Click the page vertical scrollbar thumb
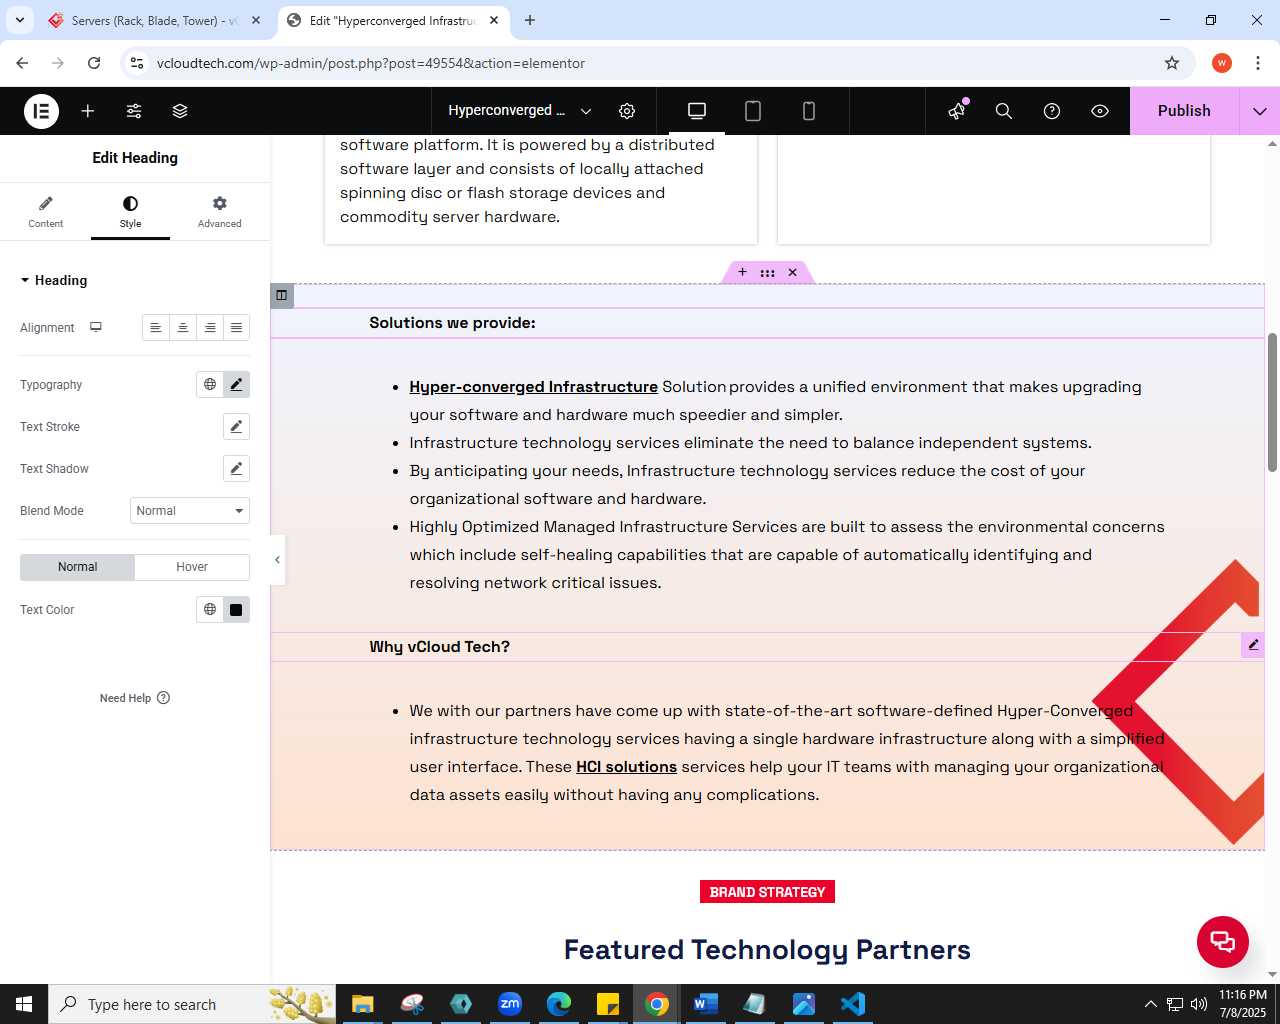This screenshot has height=1024, width=1280. click(1272, 401)
